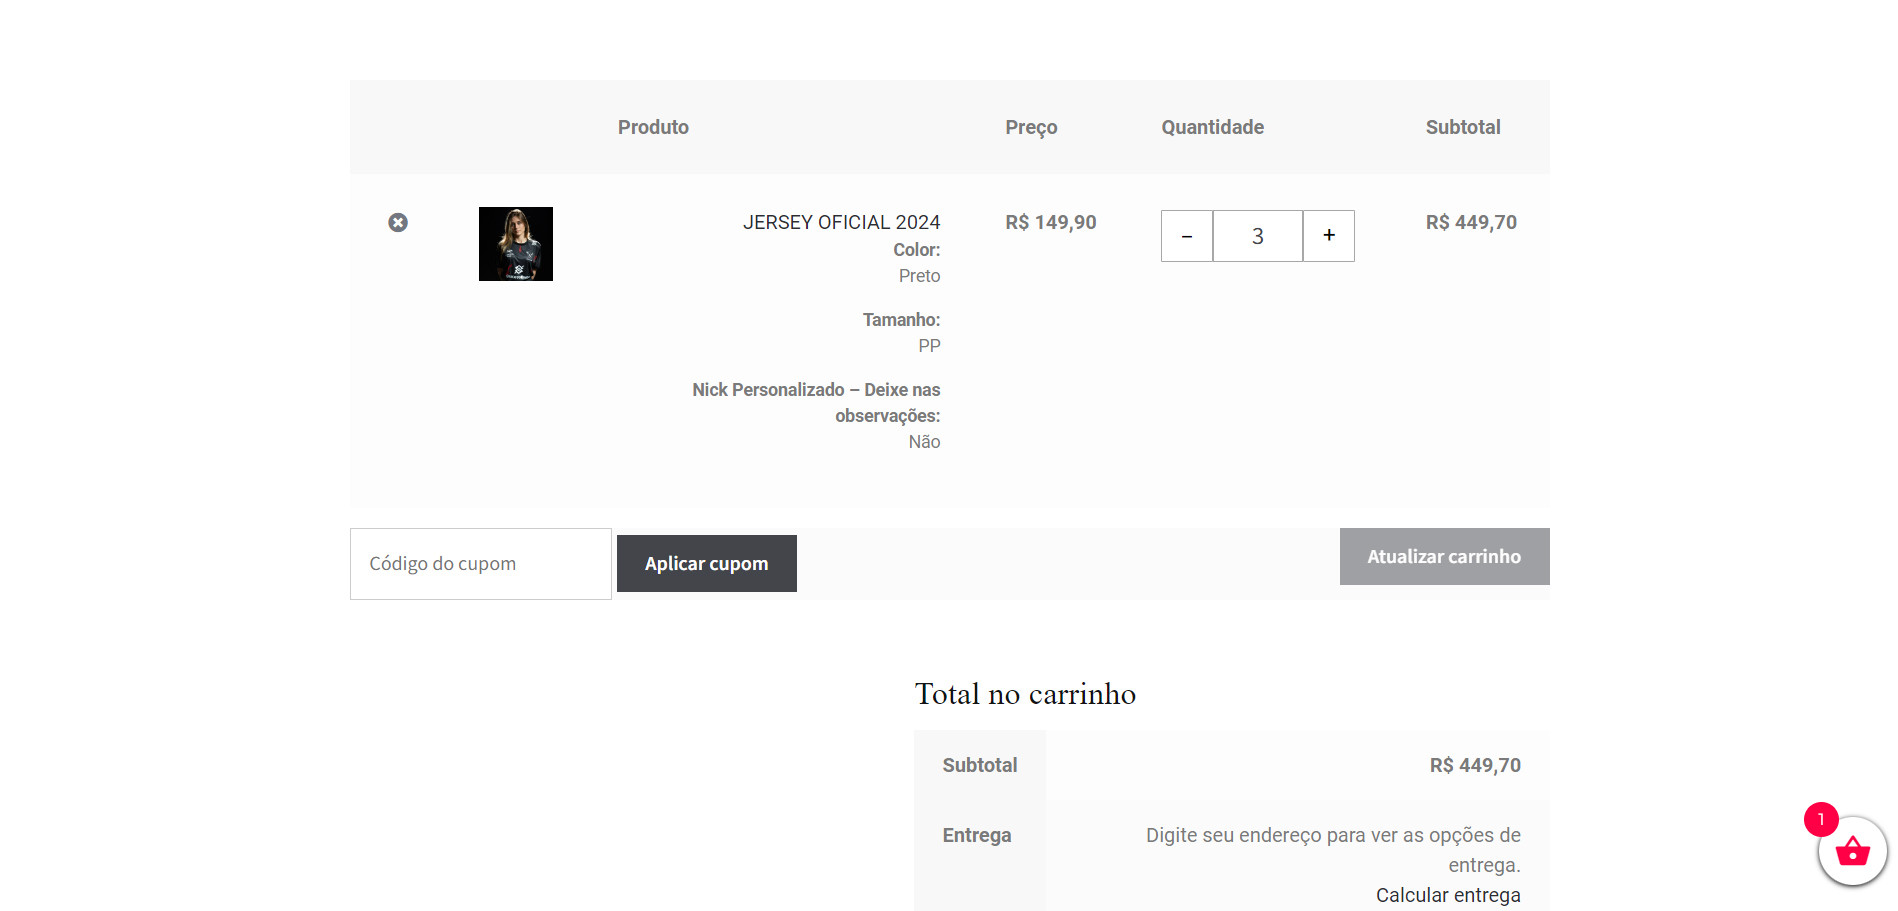The image size is (1898, 911).
Task: Select the R$ 149,90 unit price
Action: pyautogui.click(x=1050, y=222)
